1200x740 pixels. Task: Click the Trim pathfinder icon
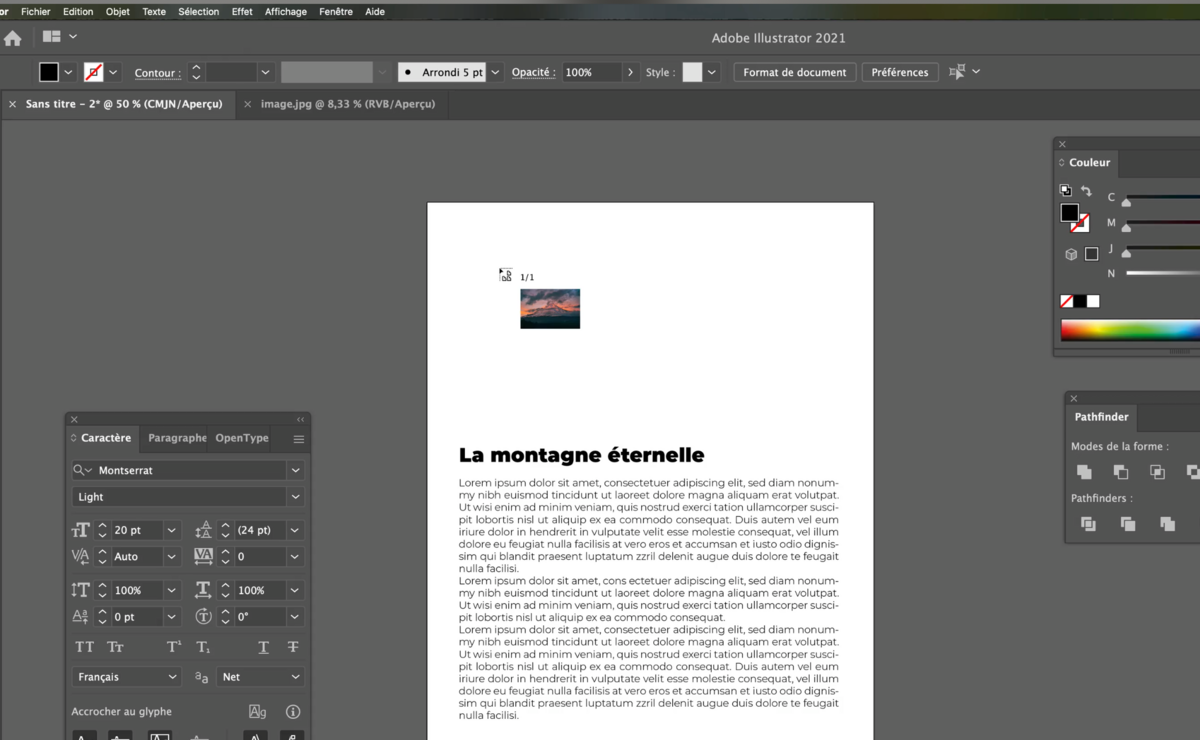[x=1128, y=524]
